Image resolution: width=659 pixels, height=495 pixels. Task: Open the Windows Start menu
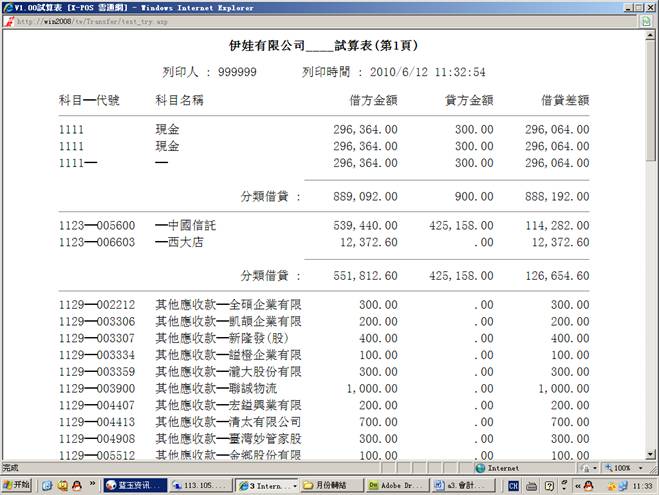[x=17, y=485]
